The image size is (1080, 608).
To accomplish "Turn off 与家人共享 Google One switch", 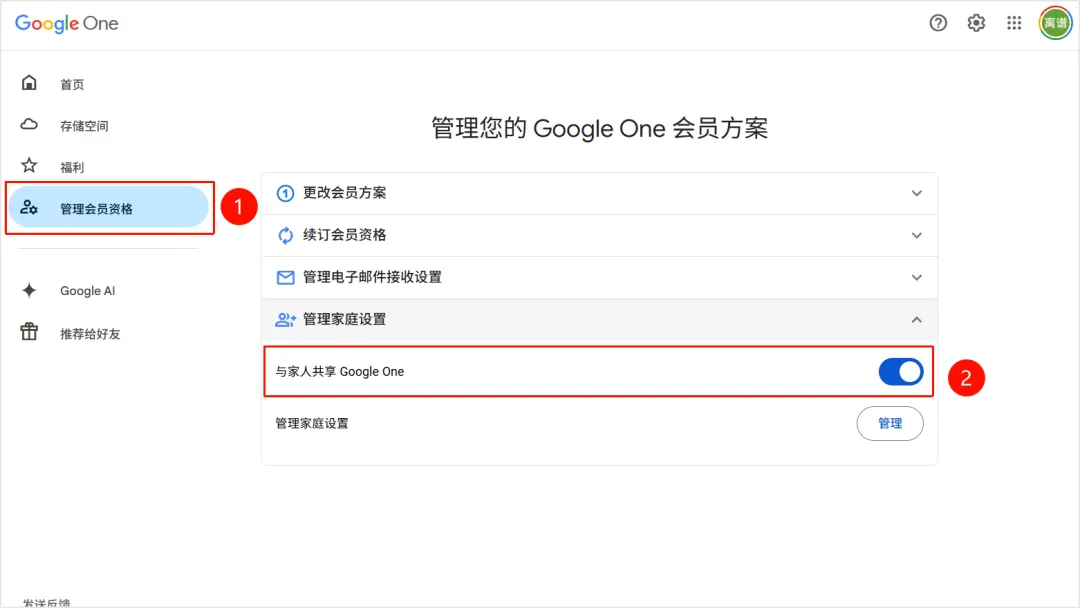I will tap(901, 372).
